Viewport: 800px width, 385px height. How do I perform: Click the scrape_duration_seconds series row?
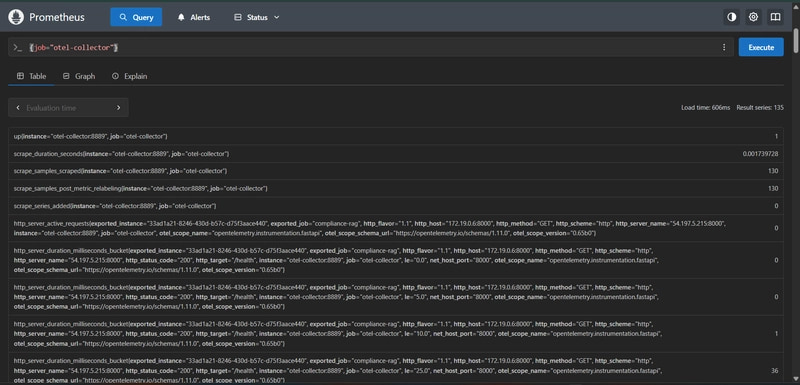[396, 153]
